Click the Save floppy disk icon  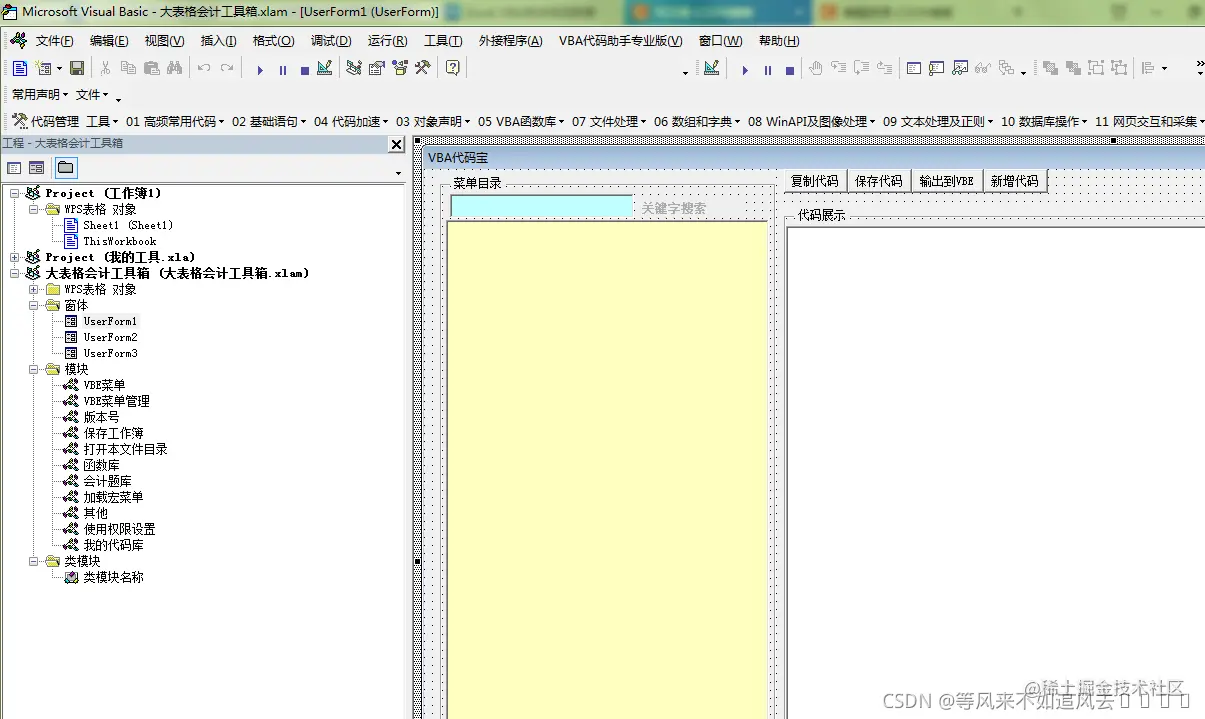[76, 68]
